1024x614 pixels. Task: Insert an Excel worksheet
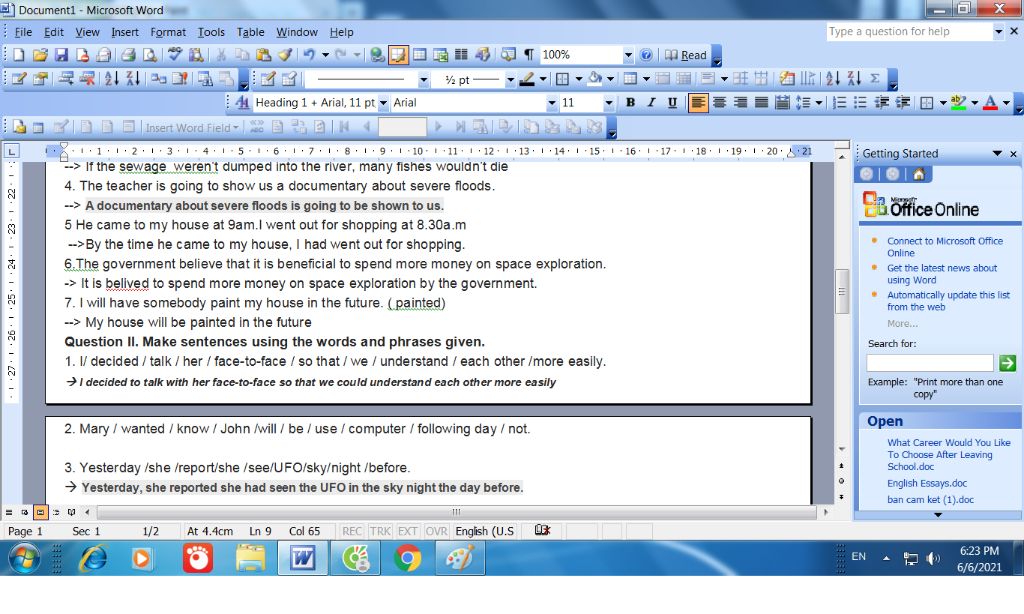click(x=441, y=56)
